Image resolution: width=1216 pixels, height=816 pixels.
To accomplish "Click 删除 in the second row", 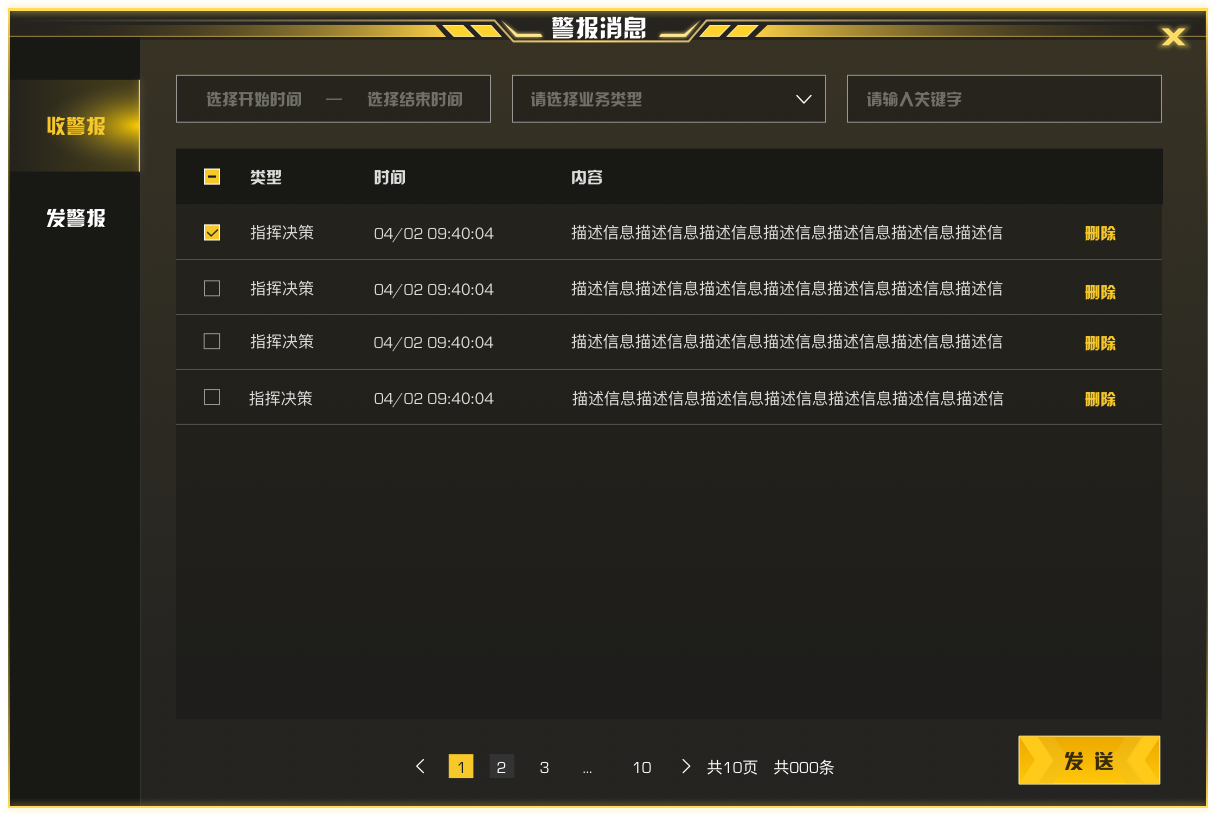I will tap(1100, 292).
